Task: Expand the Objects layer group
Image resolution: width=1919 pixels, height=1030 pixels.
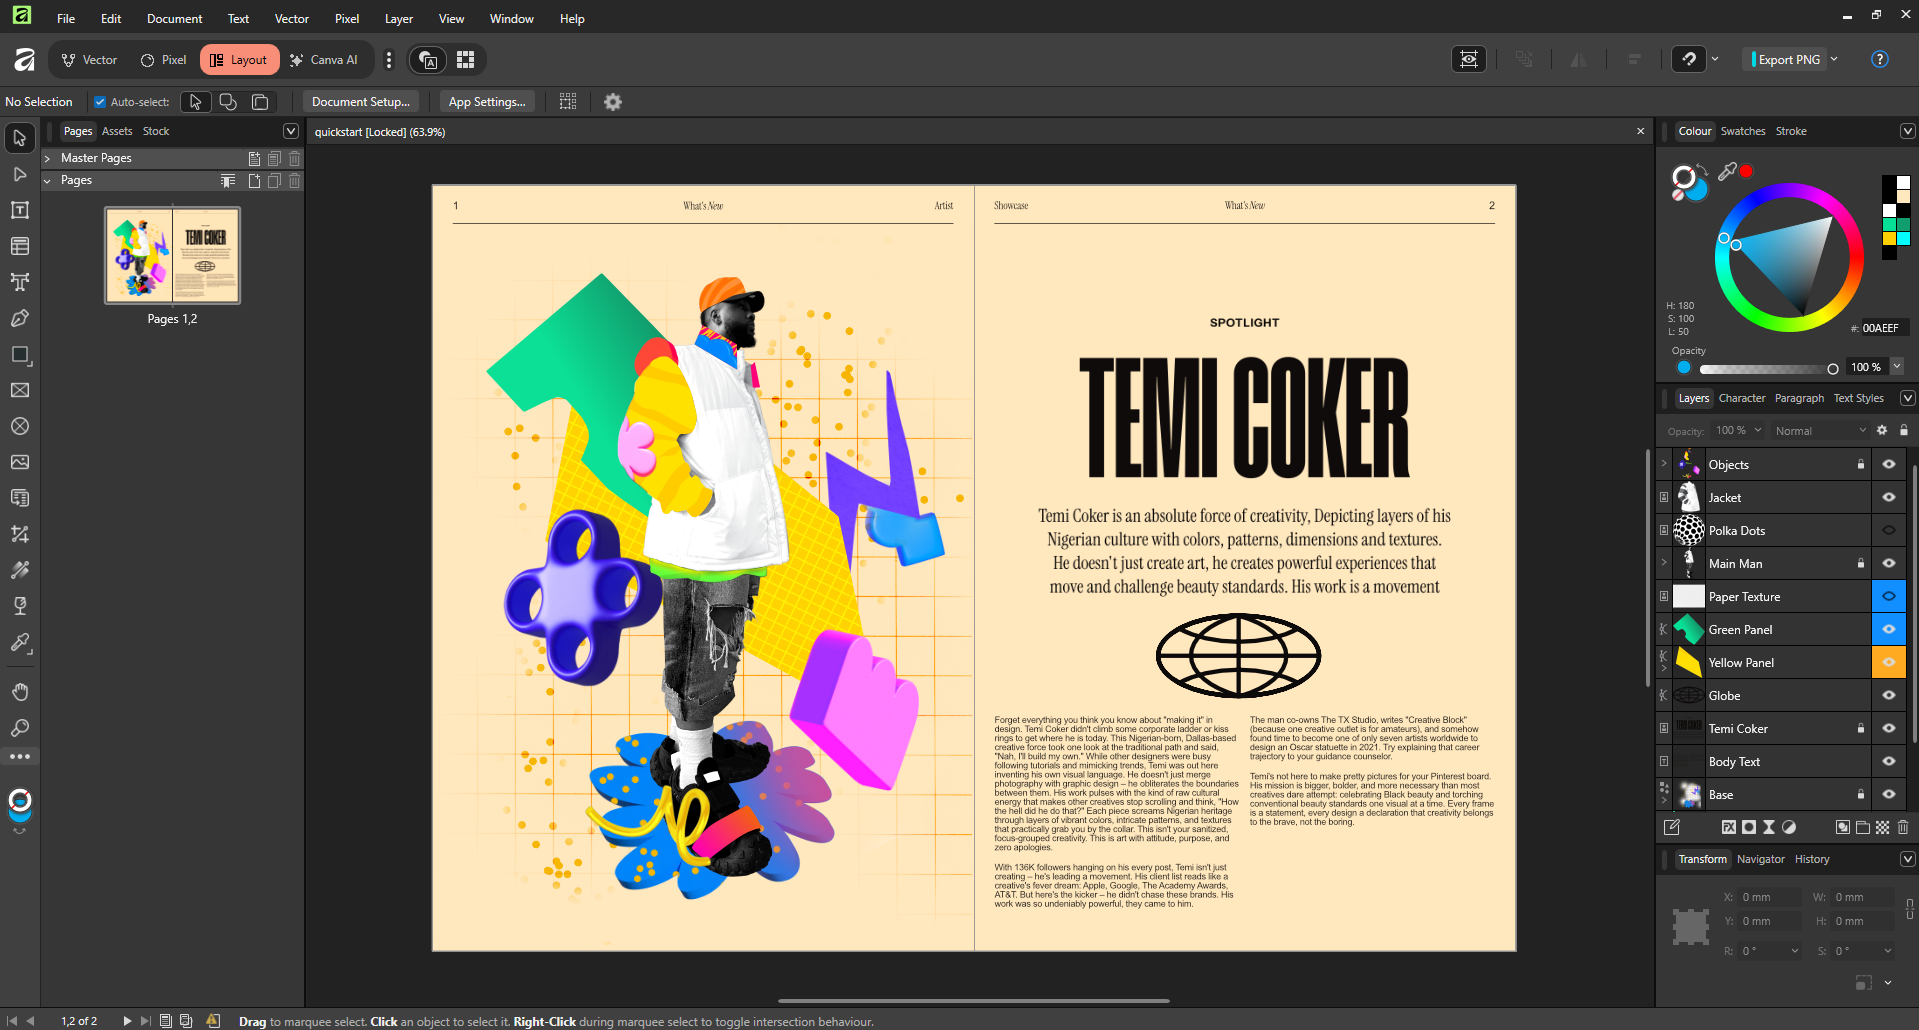Action: tap(1664, 464)
